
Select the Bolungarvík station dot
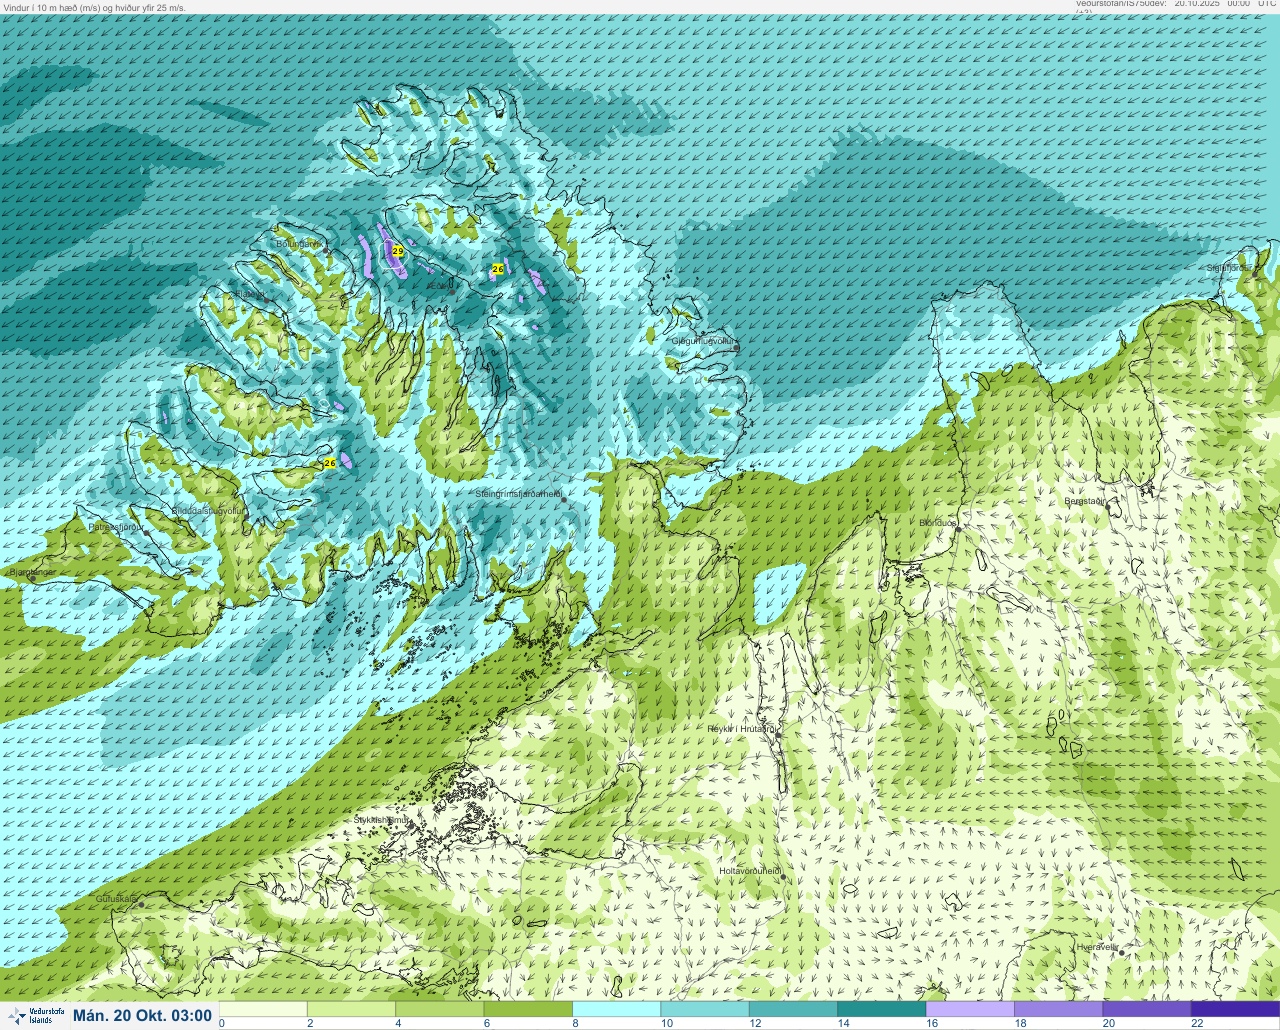pyautogui.click(x=326, y=248)
